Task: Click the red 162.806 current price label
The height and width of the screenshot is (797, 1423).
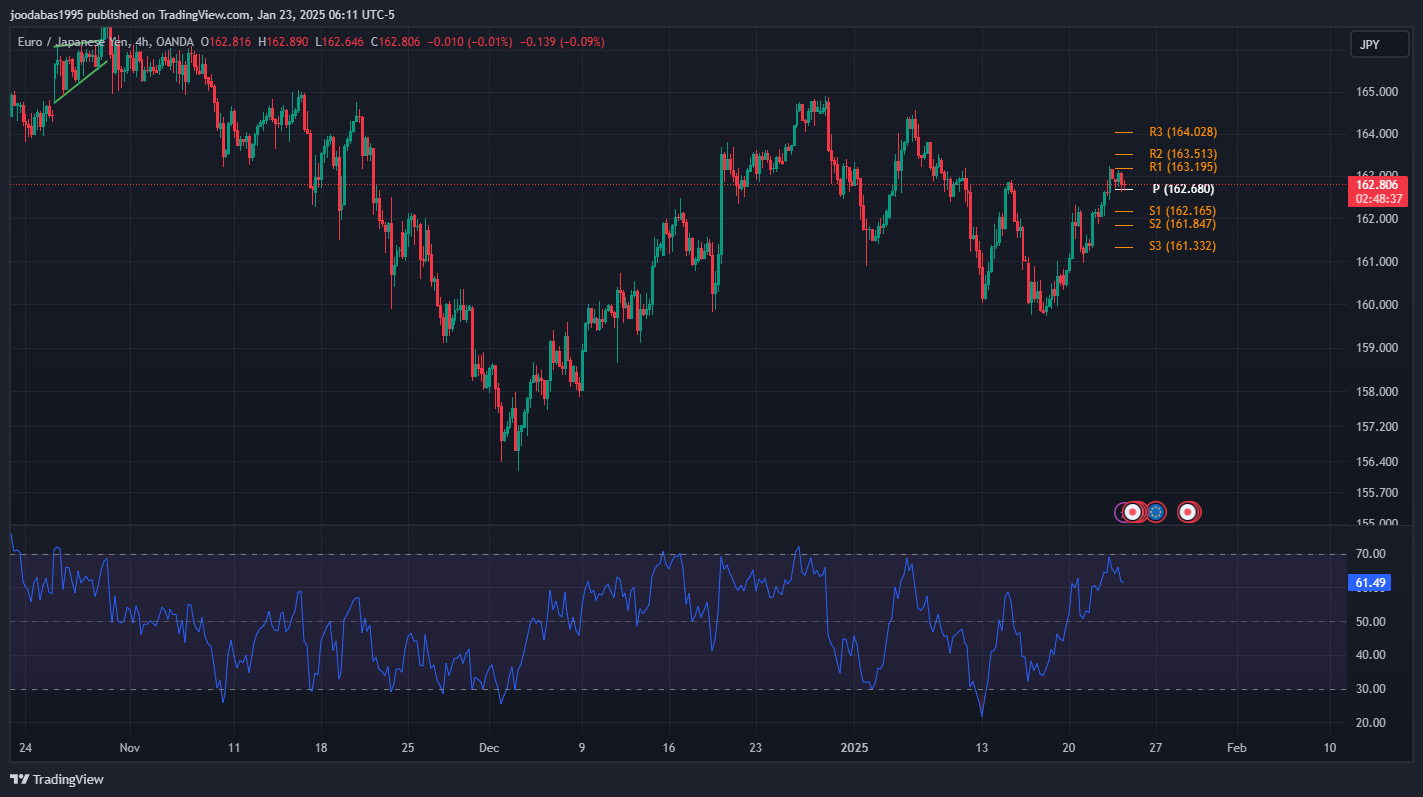Action: [1377, 185]
